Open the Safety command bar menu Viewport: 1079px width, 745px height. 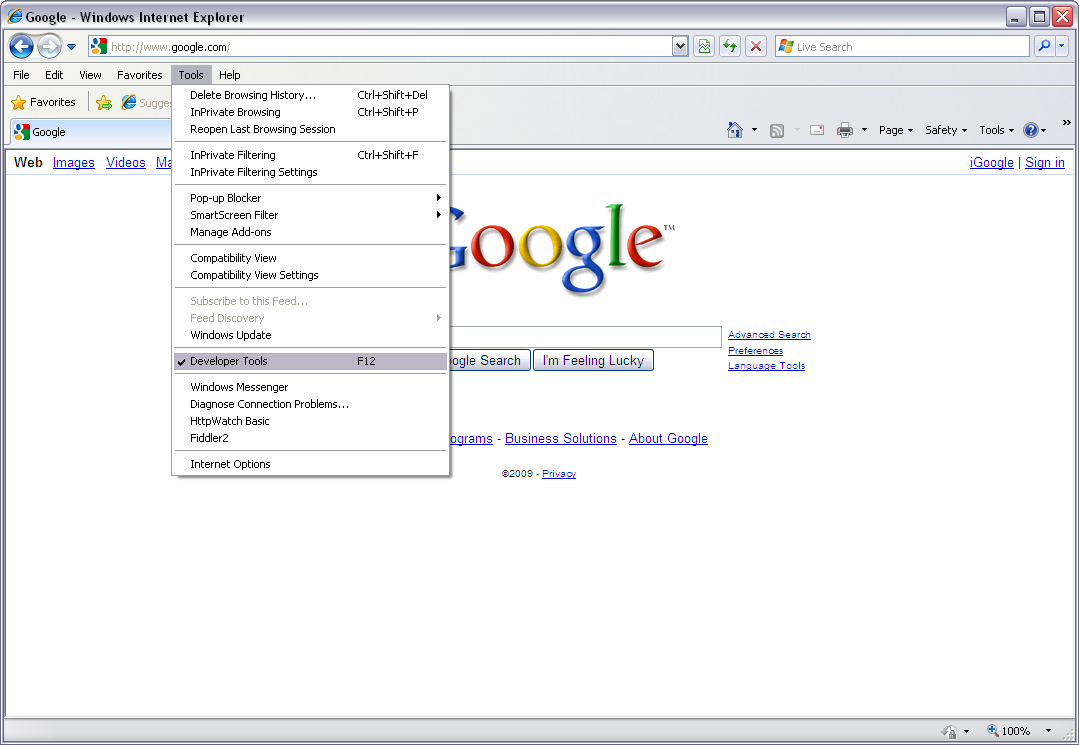point(946,130)
